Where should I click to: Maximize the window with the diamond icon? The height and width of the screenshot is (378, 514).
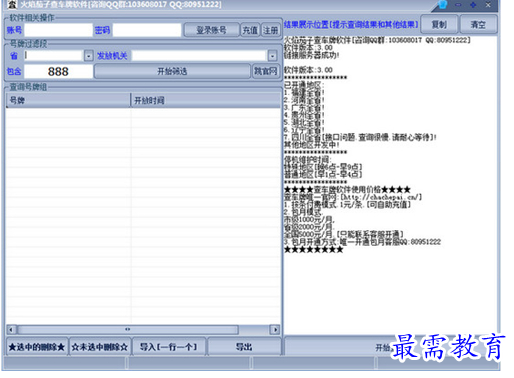[473, 5]
